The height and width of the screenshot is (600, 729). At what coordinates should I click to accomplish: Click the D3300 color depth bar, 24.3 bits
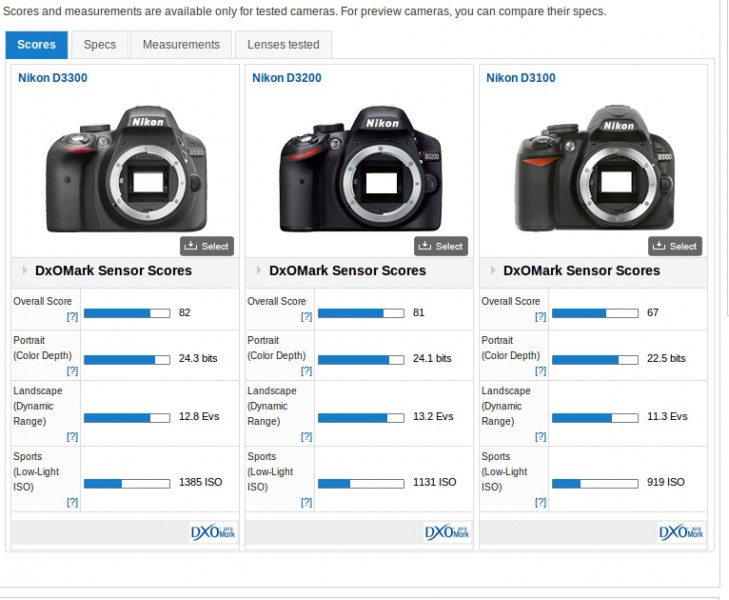click(127, 360)
